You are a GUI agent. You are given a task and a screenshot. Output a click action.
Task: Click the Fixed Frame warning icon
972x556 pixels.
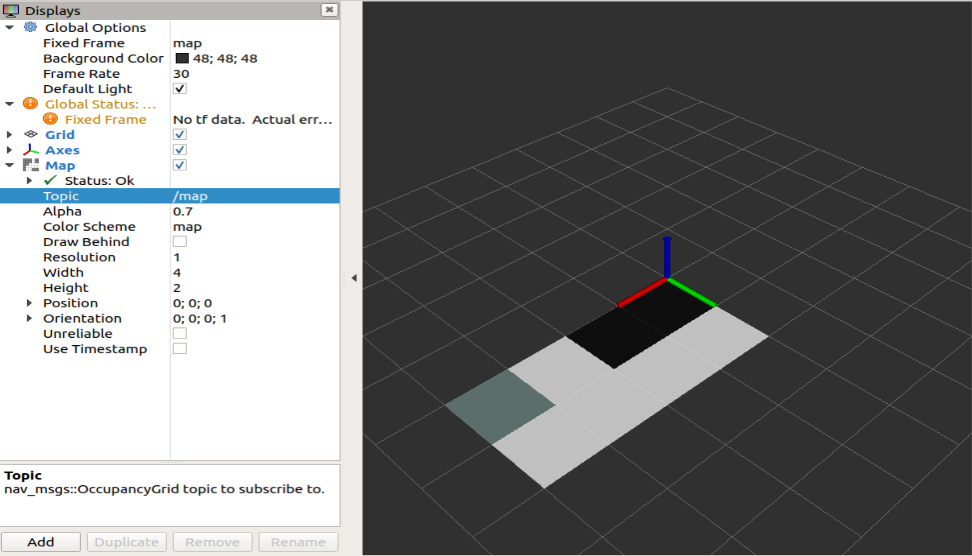point(51,119)
